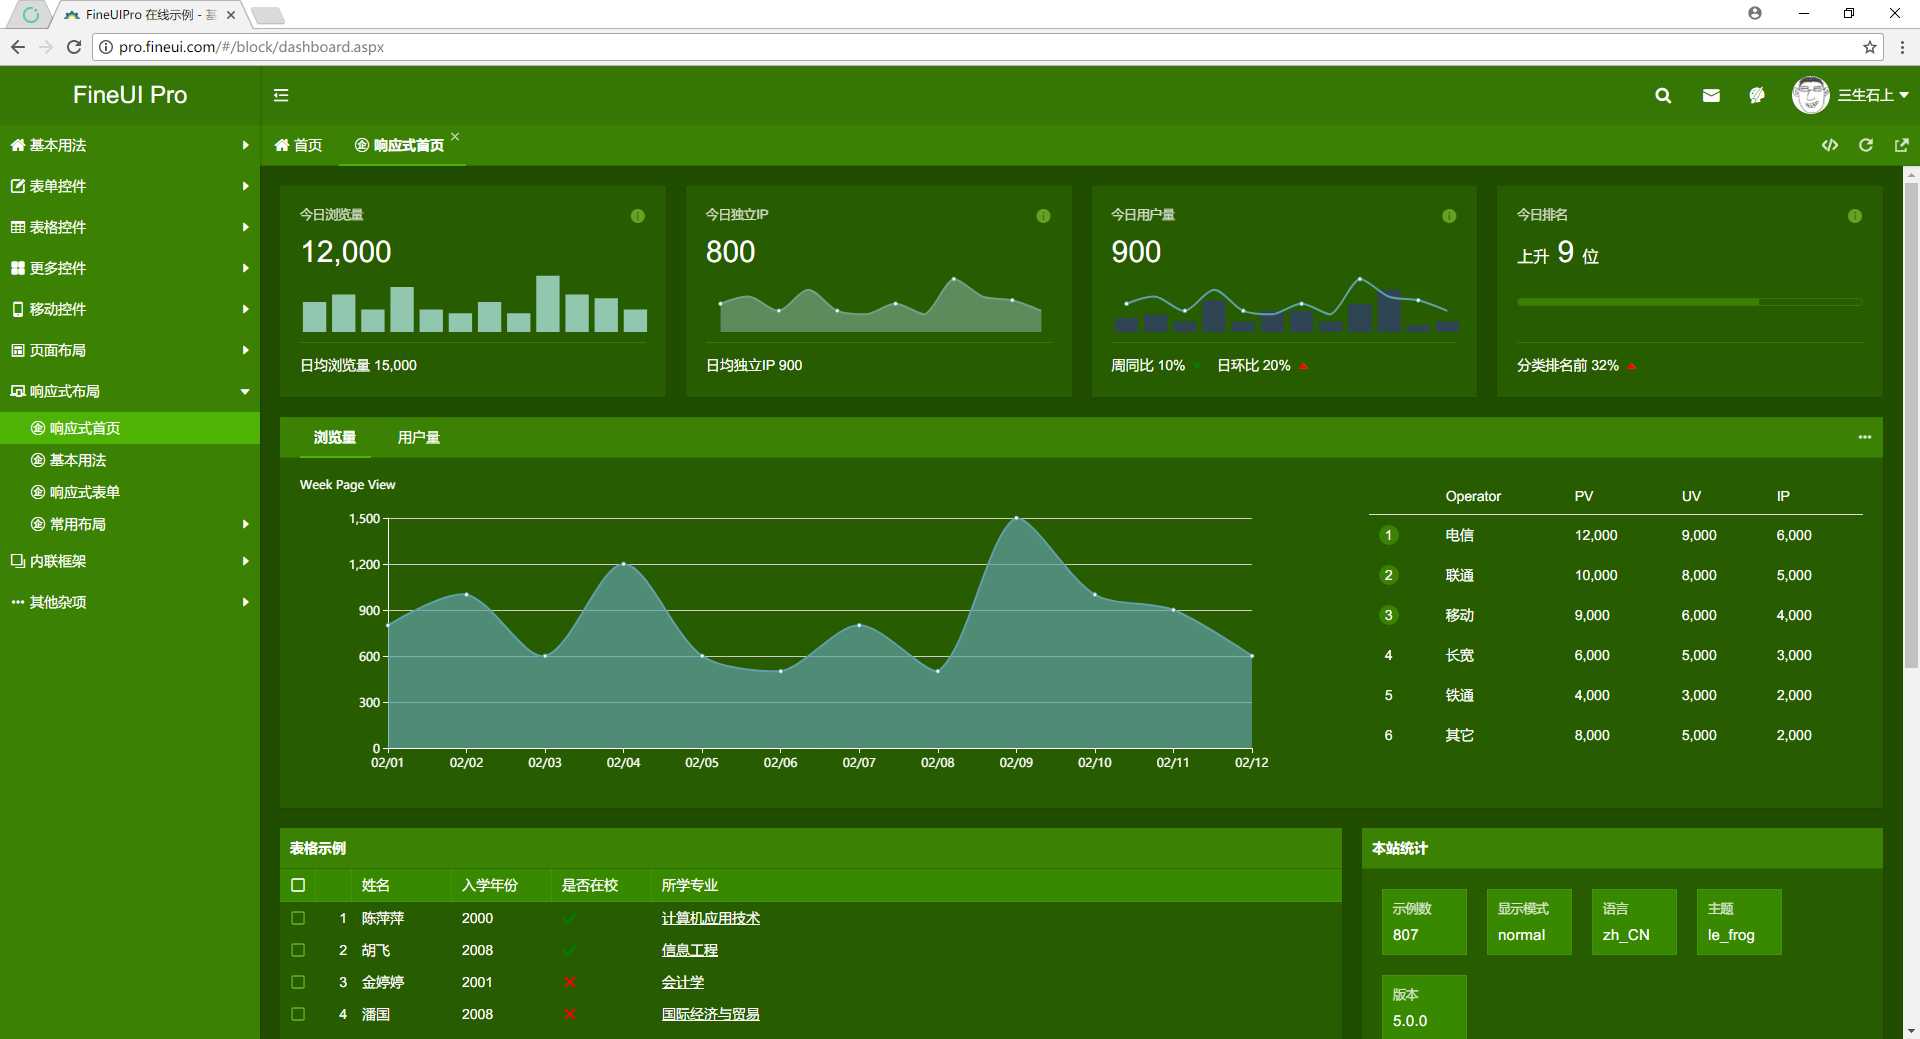Check the row checkbox for 胡飞
This screenshot has width=1920, height=1039.
(298, 950)
